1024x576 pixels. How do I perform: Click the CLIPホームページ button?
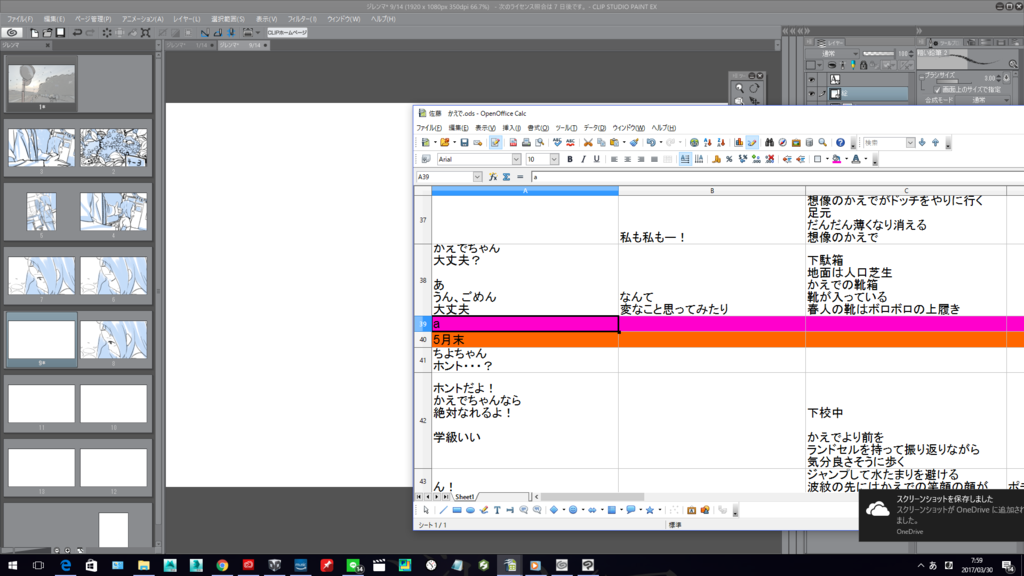click(x=287, y=33)
